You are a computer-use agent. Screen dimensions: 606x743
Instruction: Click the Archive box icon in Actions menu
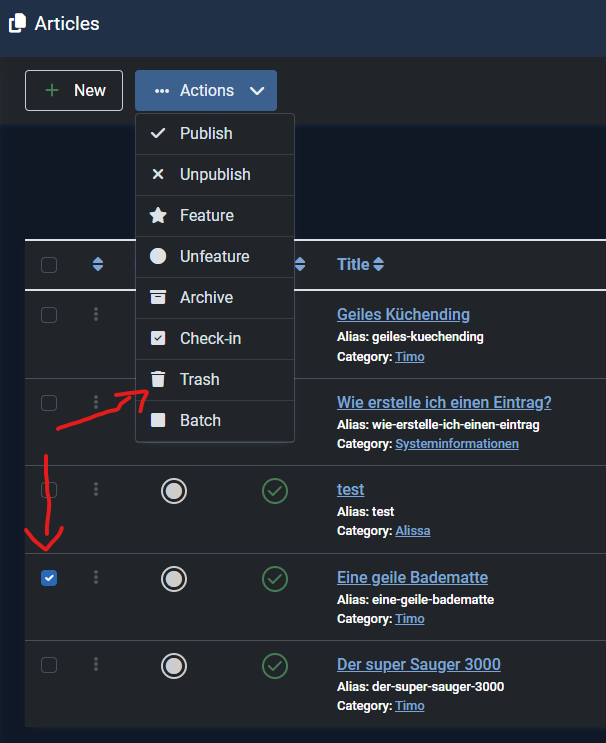(x=158, y=298)
